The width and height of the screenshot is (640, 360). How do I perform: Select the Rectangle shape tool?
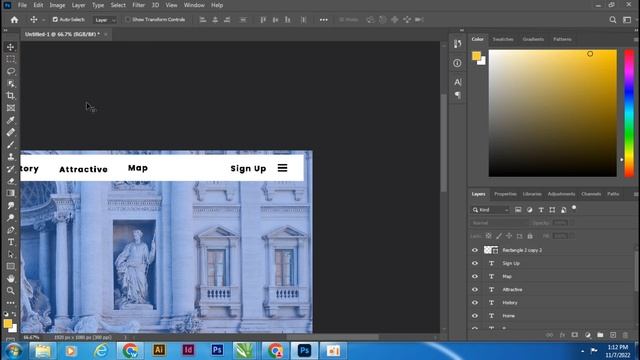pos(11,267)
